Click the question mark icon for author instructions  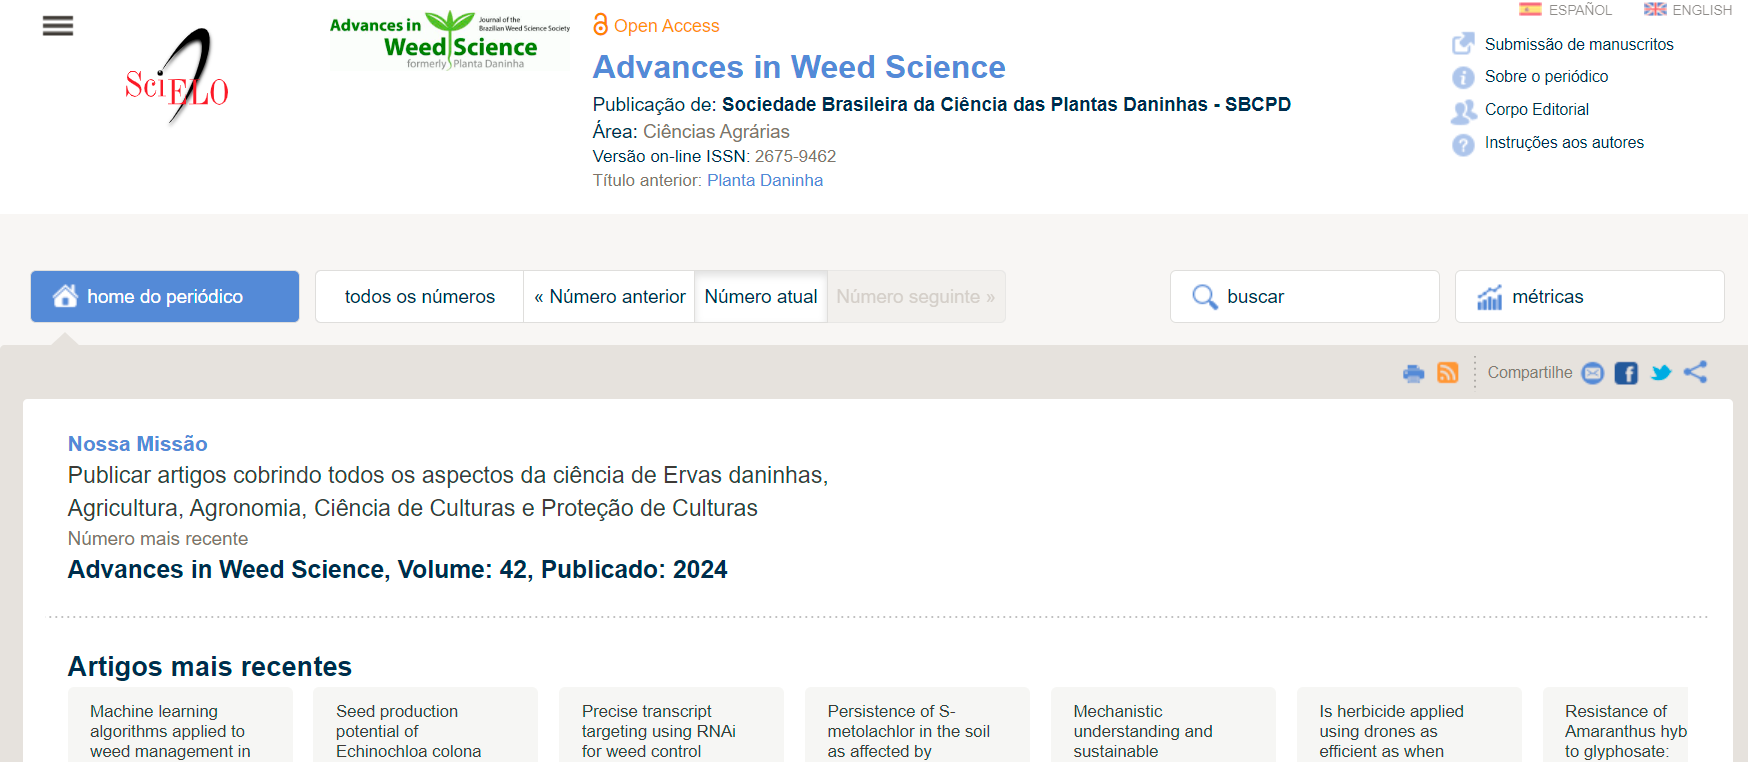pyautogui.click(x=1463, y=145)
